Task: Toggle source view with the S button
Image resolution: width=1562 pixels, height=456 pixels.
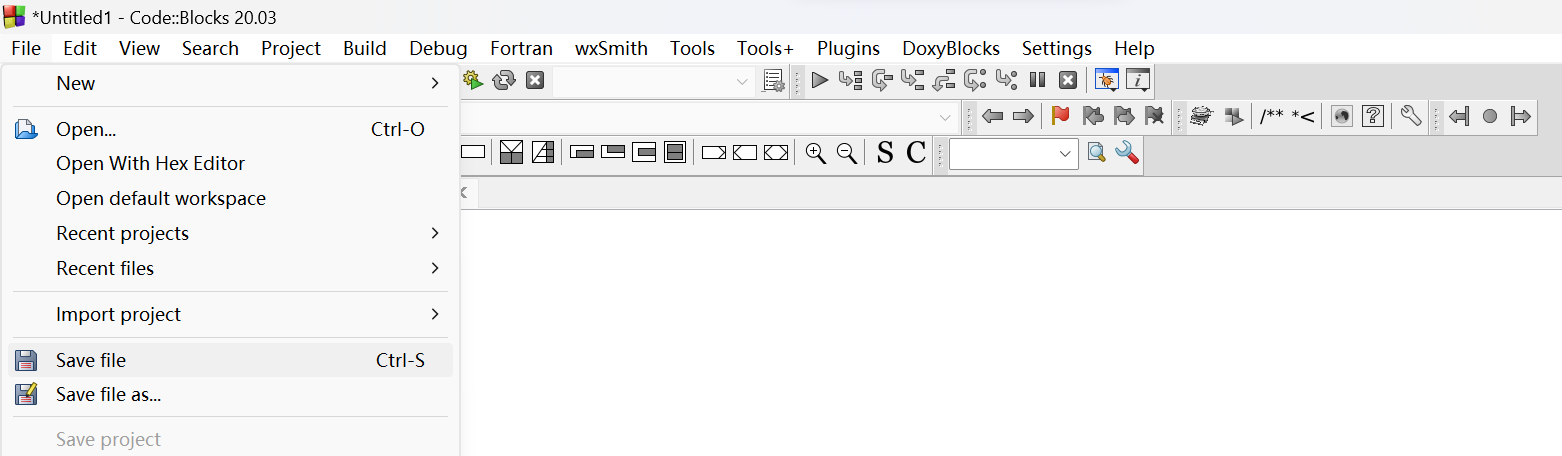Action: click(x=884, y=153)
